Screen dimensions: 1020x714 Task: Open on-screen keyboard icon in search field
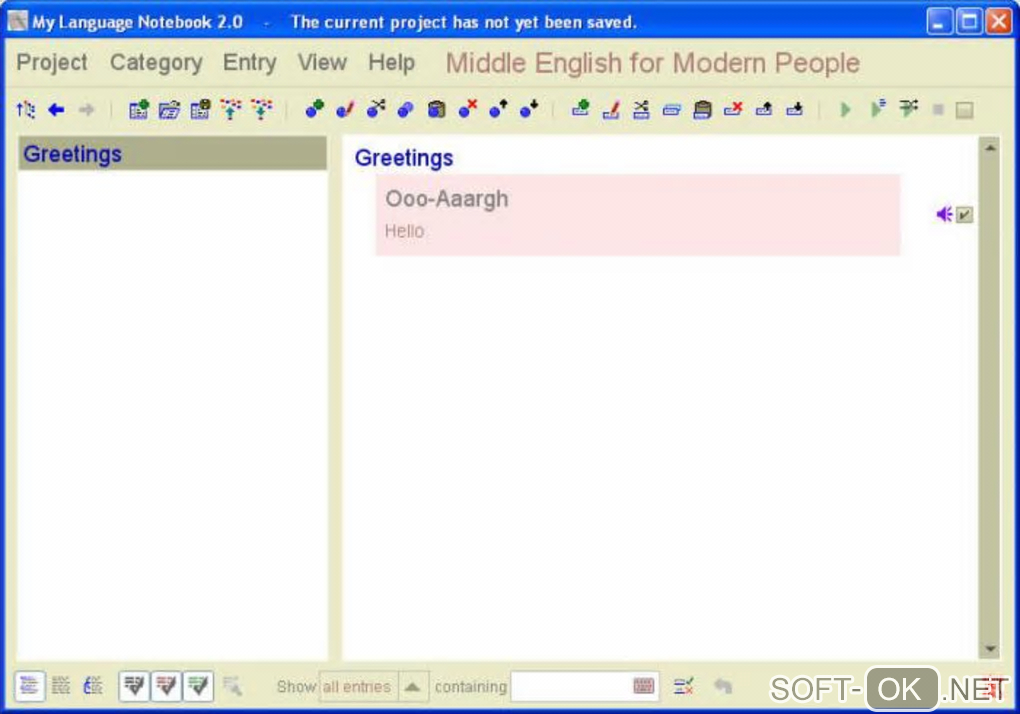pyautogui.click(x=643, y=686)
